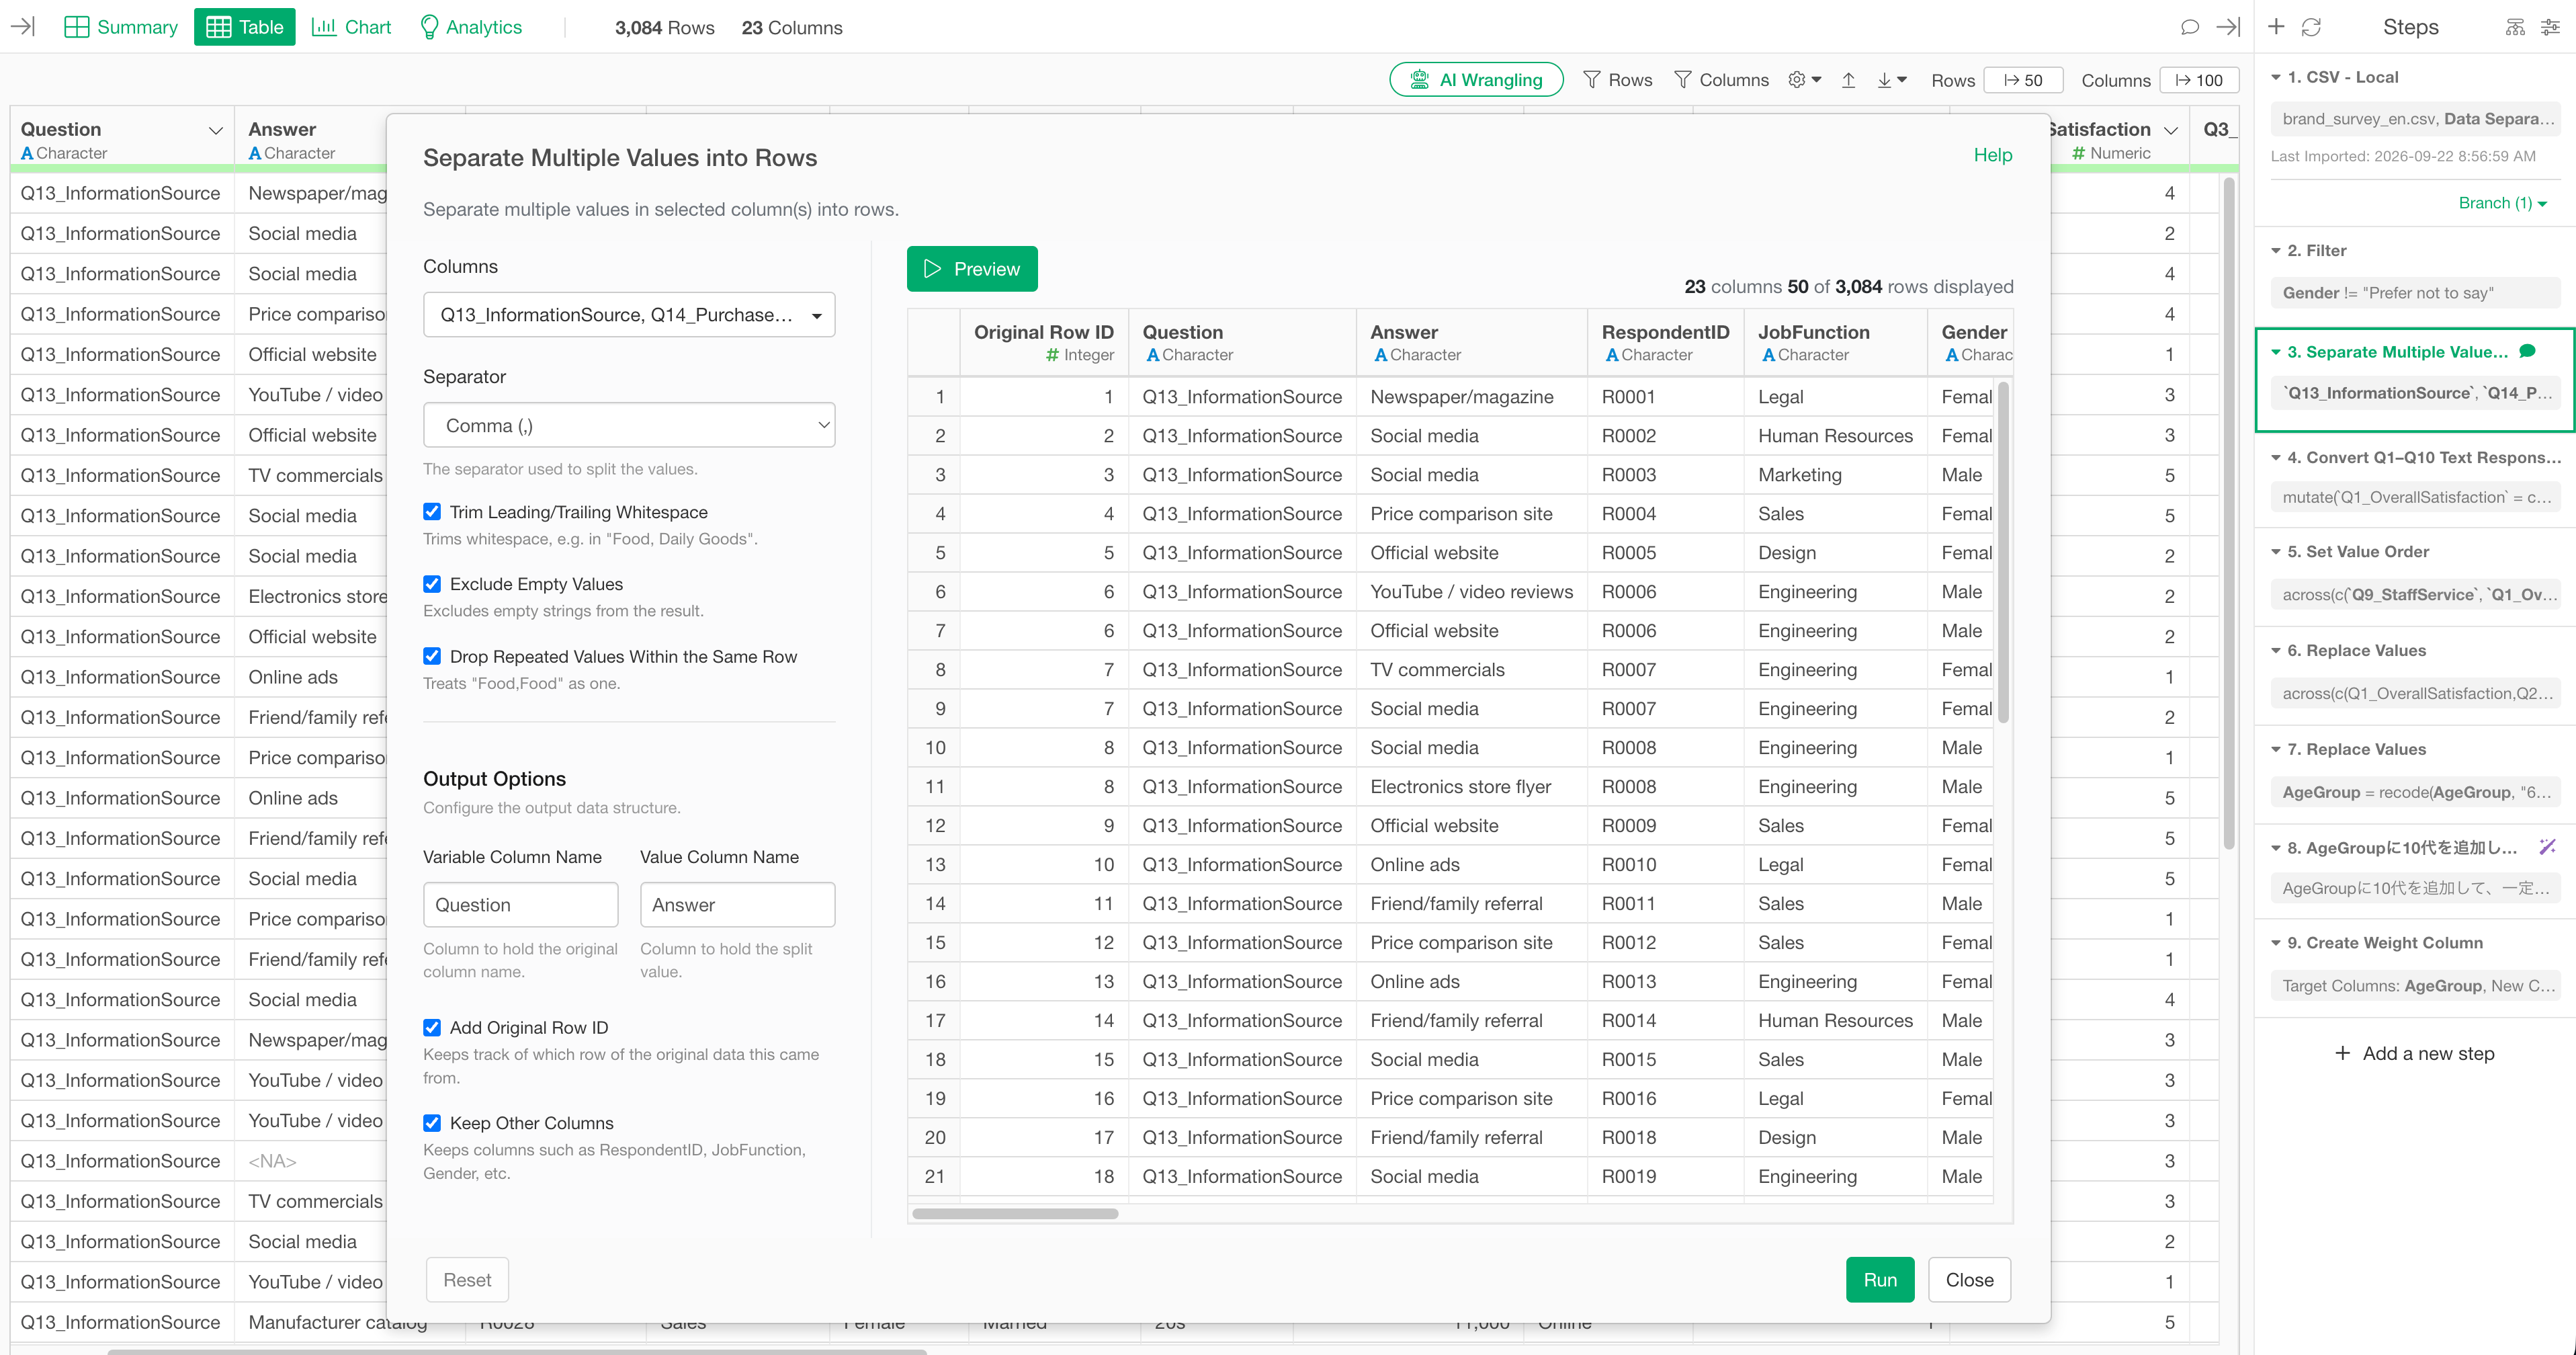The width and height of the screenshot is (2576, 1355).
Task: Toggle Trim Leading/Trailing Whitespace checkbox
Action: point(432,511)
